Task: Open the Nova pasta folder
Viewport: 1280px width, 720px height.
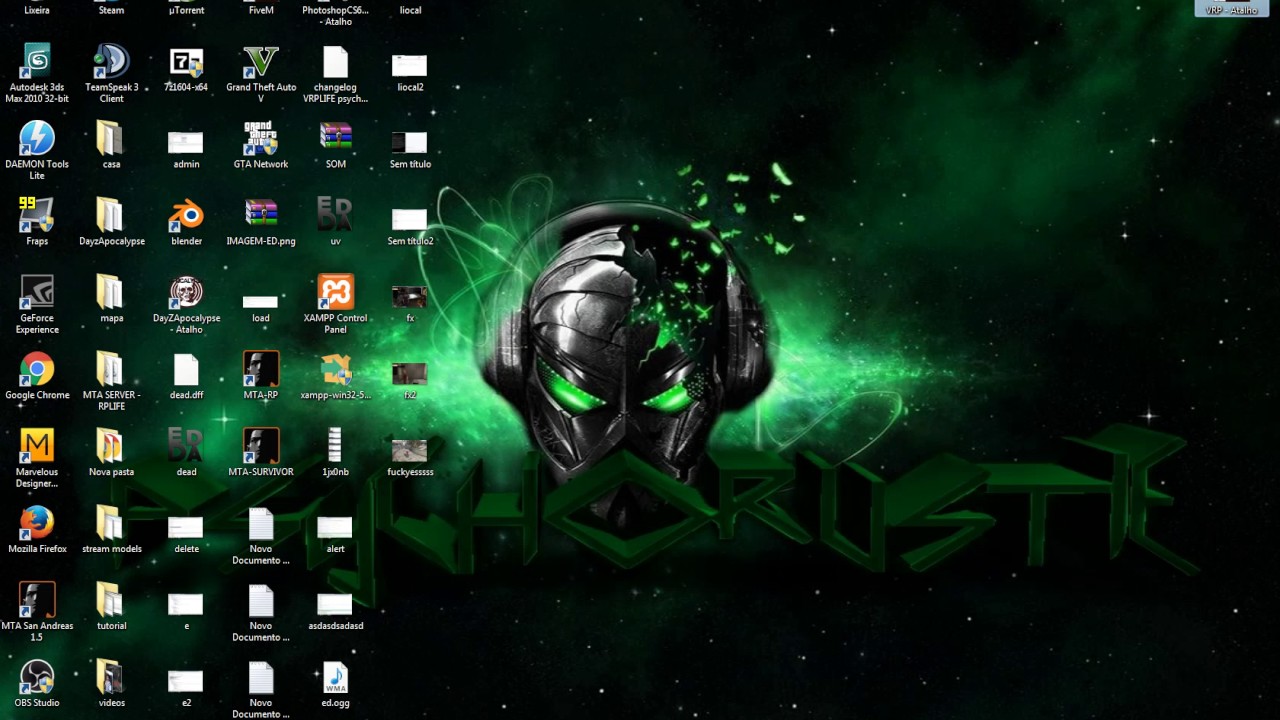Action: (109, 447)
